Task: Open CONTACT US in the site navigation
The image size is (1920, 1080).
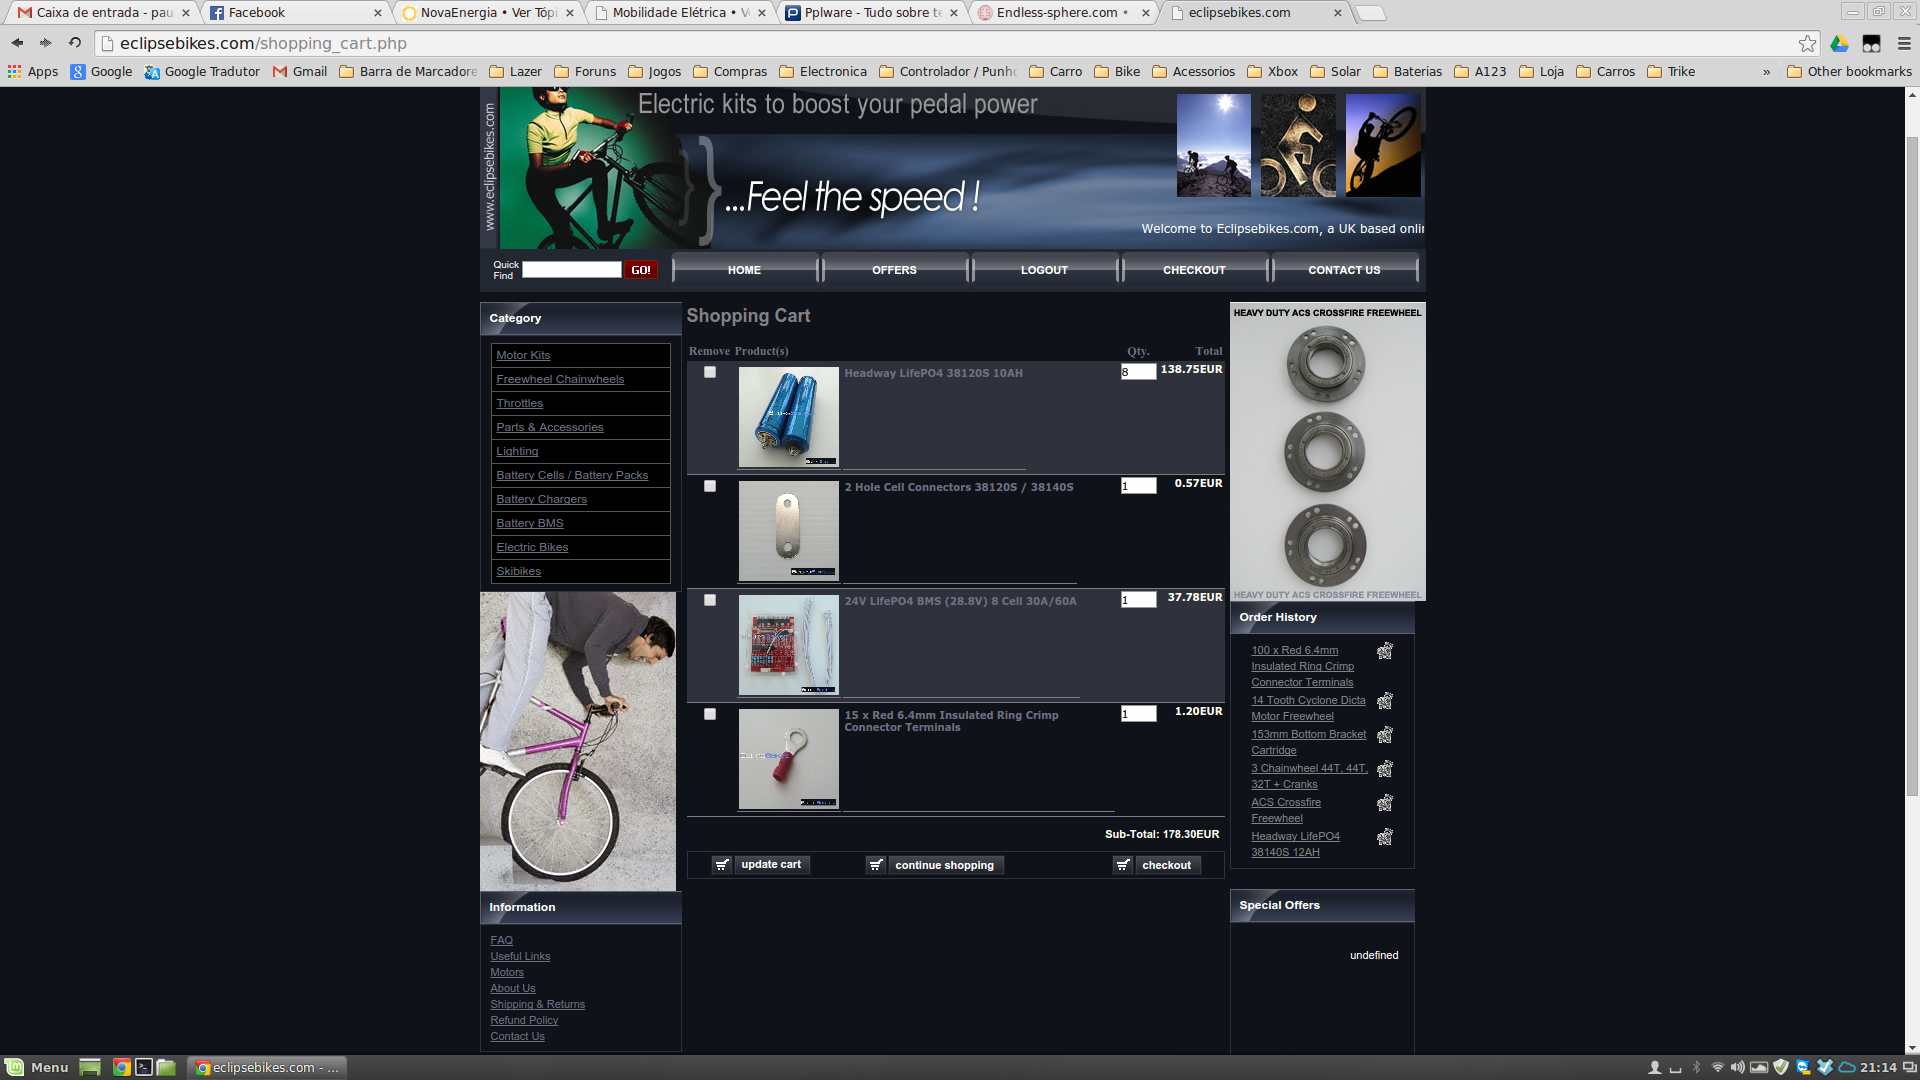Action: pos(1344,270)
